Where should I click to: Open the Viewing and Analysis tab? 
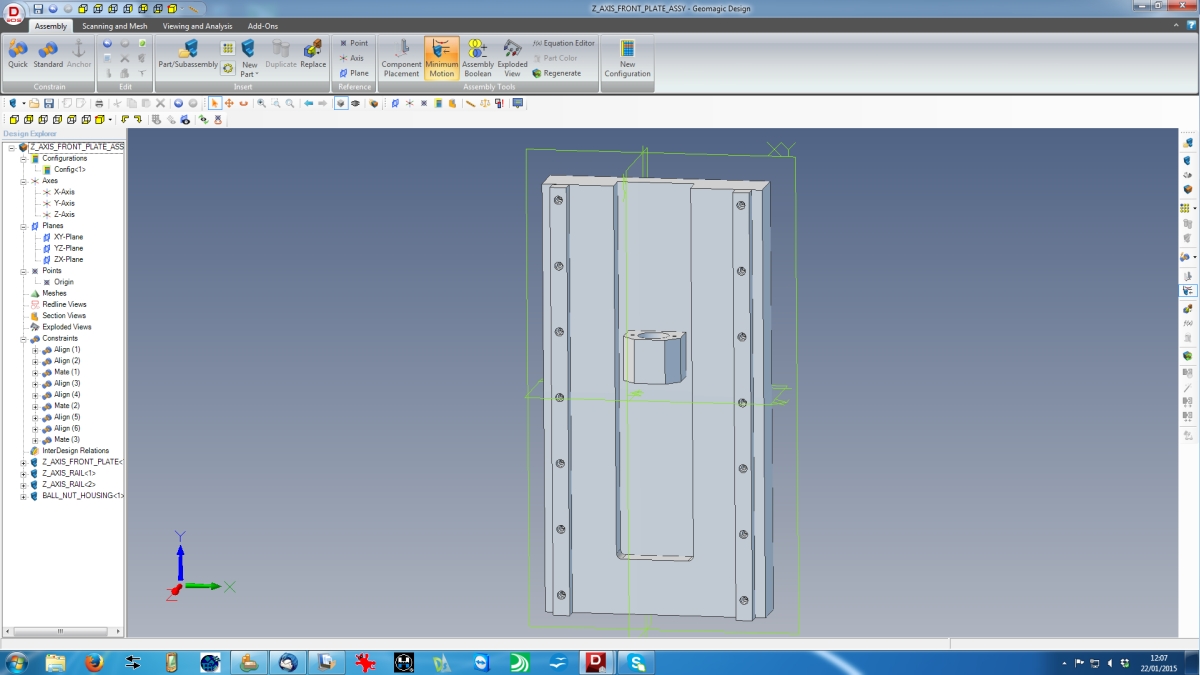(197, 26)
